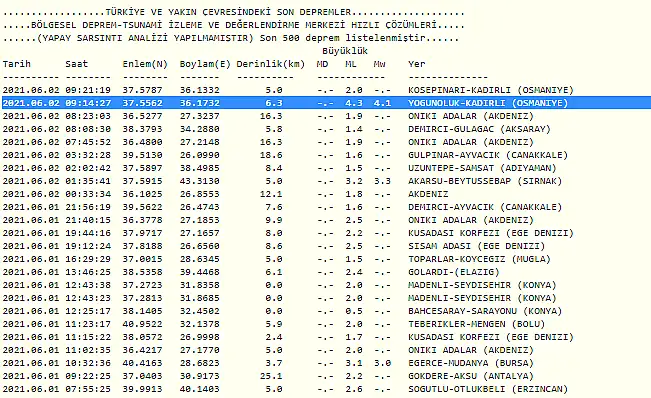Click the AKARSU-BEYTUSSEBAP (SIRNAK) entry
651x398 pixels.
[485, 181]
